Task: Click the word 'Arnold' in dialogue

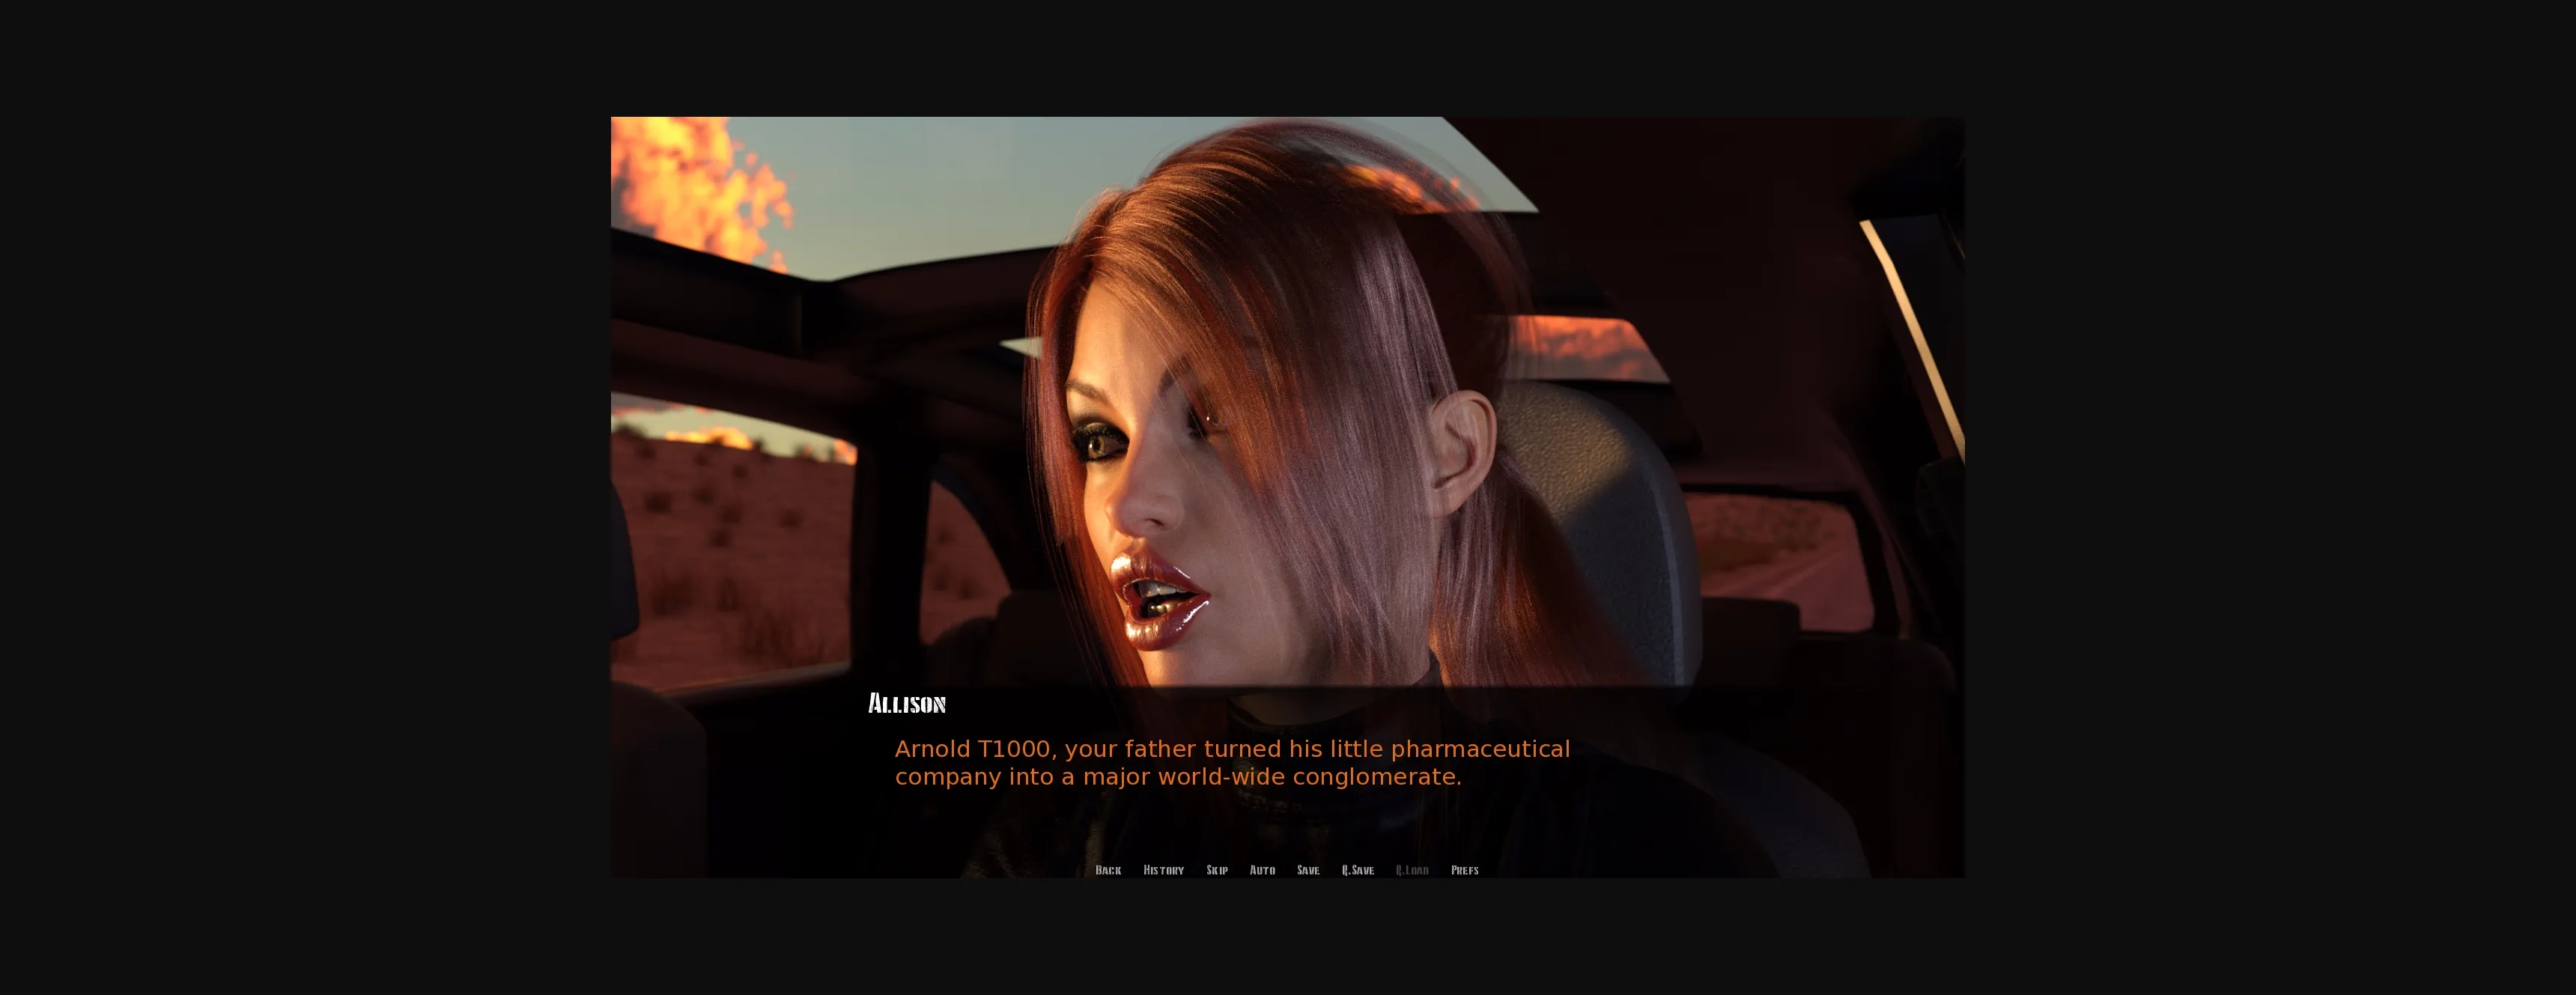Action: [x=932, y=749]
